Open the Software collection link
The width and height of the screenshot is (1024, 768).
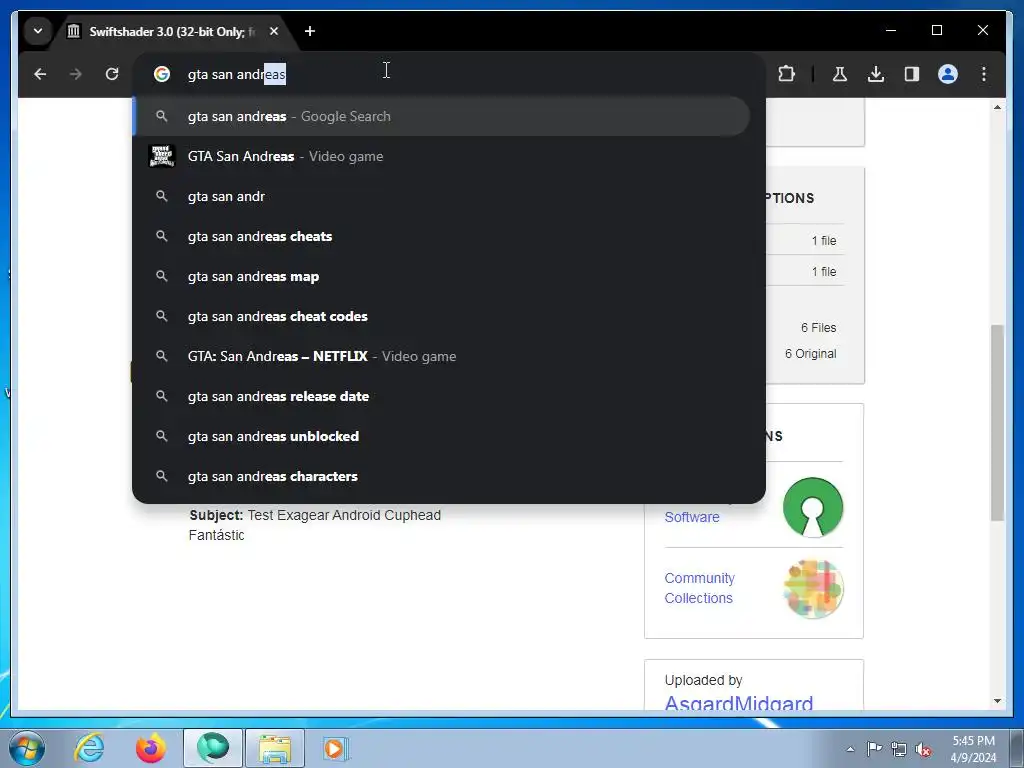pyautogui.click(x=692, y=517)
